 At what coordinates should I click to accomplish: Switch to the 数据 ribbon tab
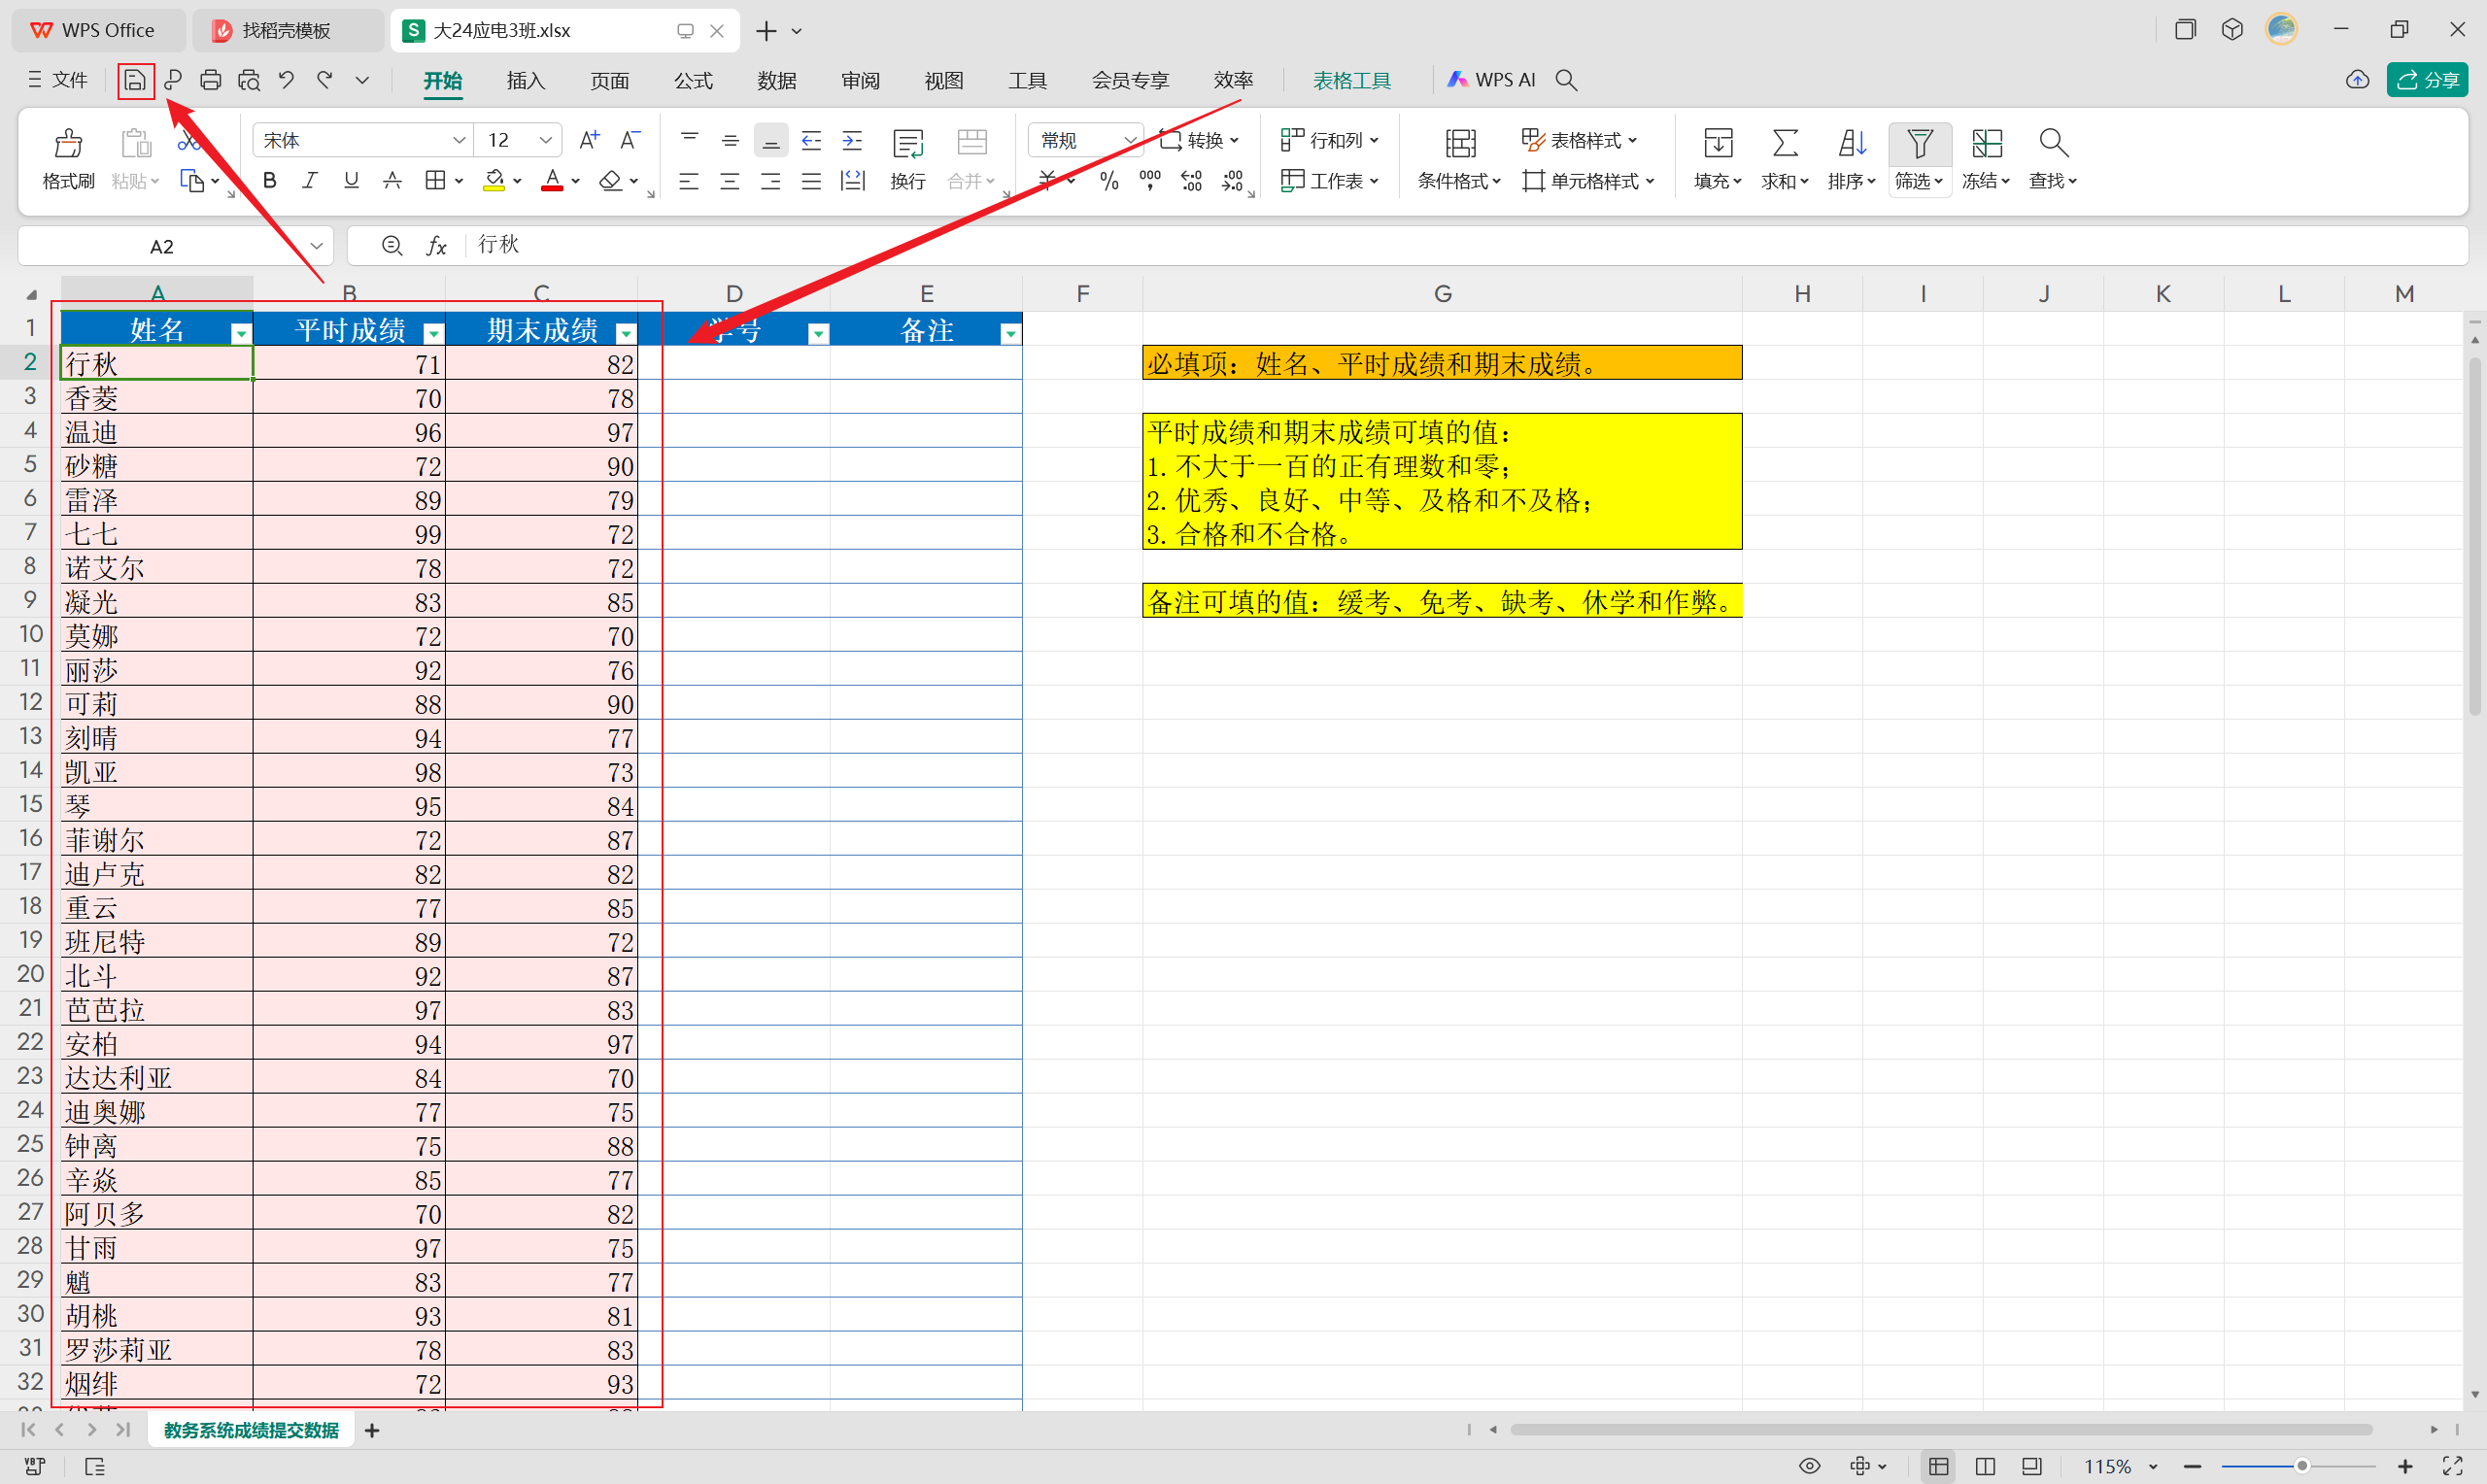[777, 80]
